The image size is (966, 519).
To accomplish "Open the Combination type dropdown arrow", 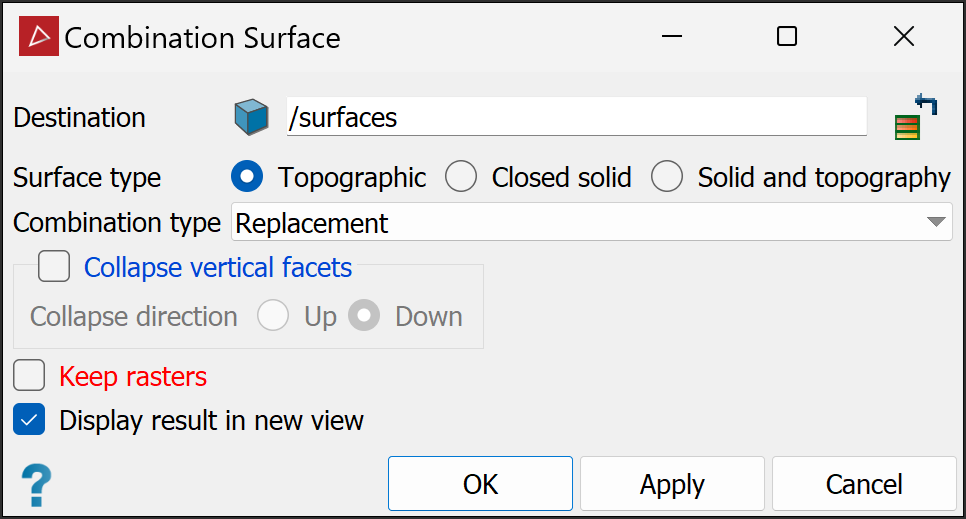I will click(x=936, y=223).
